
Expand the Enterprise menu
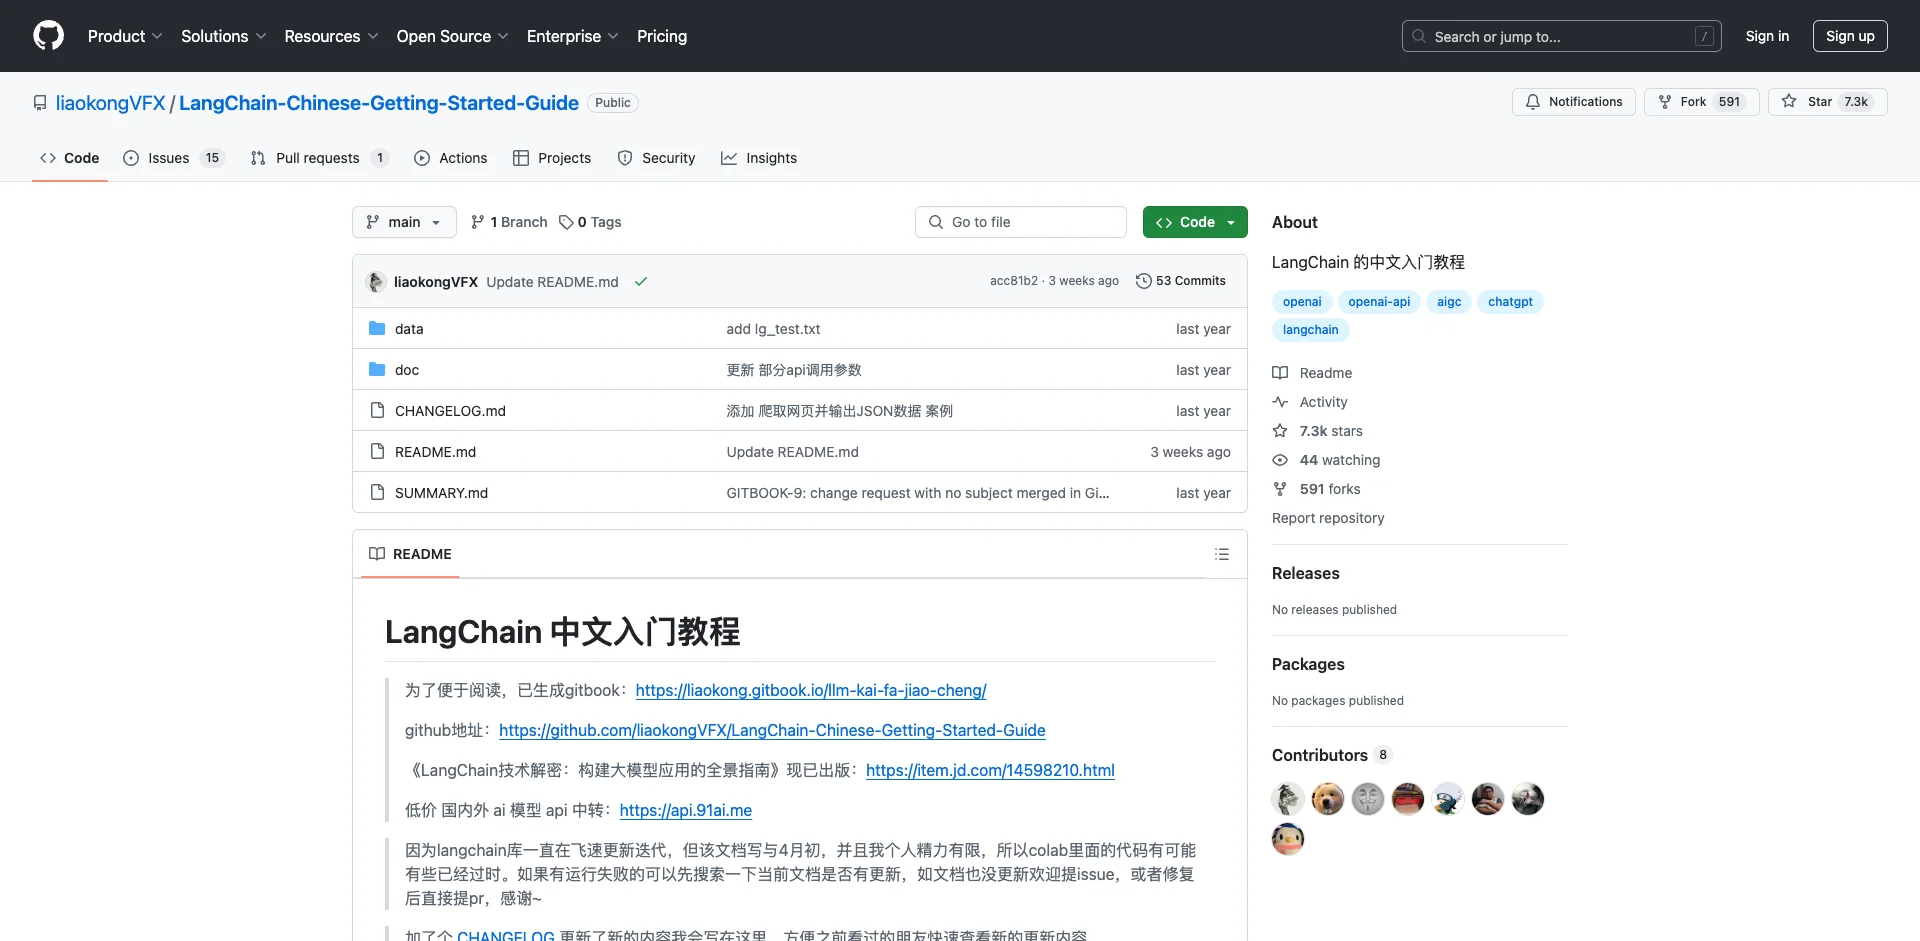[x=573, y=36]
